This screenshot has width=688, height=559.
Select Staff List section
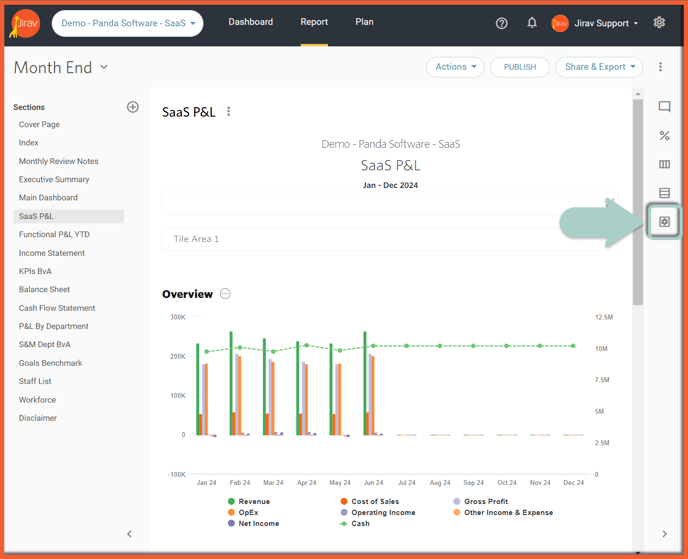pos(35,381)
